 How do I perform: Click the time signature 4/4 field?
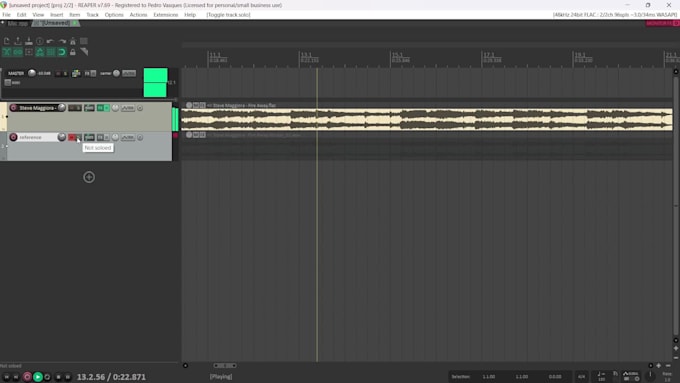(582, 376)
